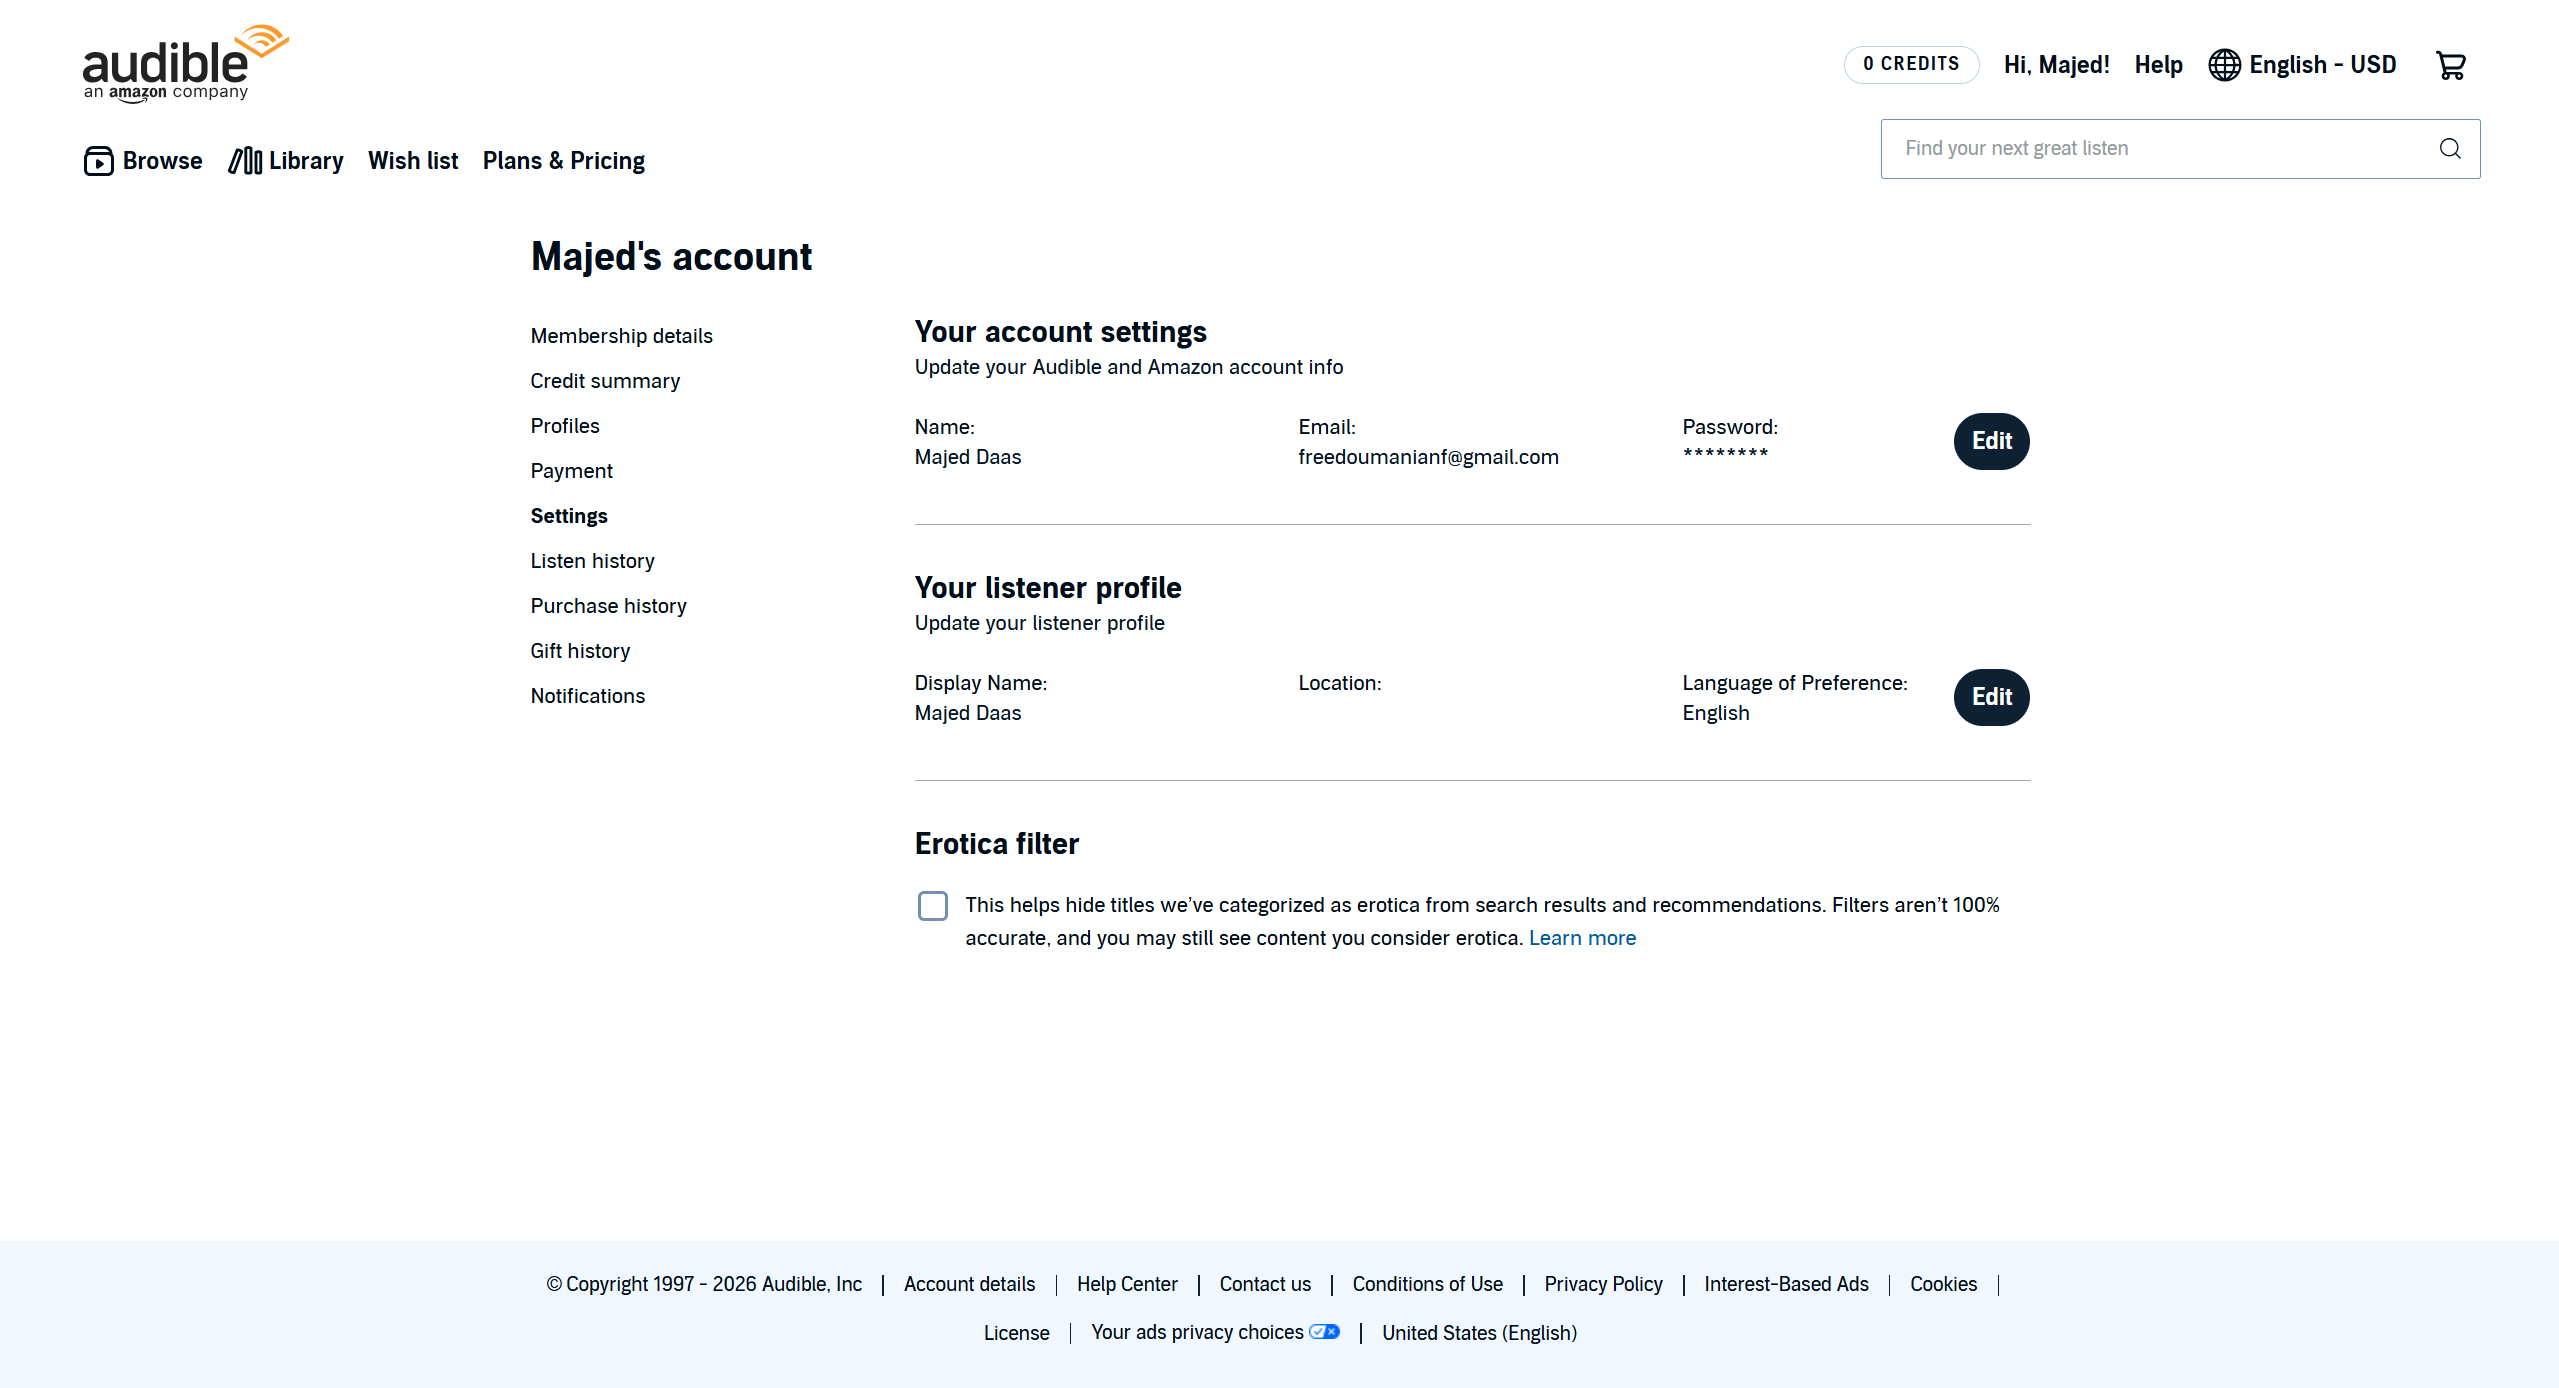Select Purchase history from sidebar
The image size is (2559, 1388).
click(x=608, y=606)
